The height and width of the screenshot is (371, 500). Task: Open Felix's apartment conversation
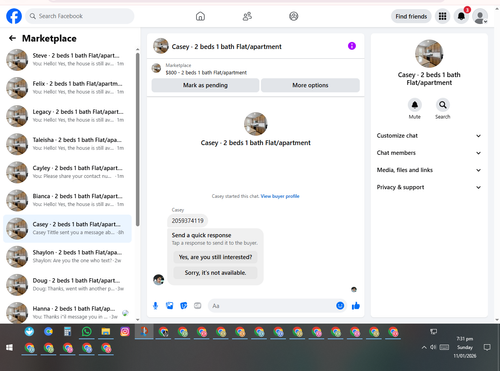point(67,88)
